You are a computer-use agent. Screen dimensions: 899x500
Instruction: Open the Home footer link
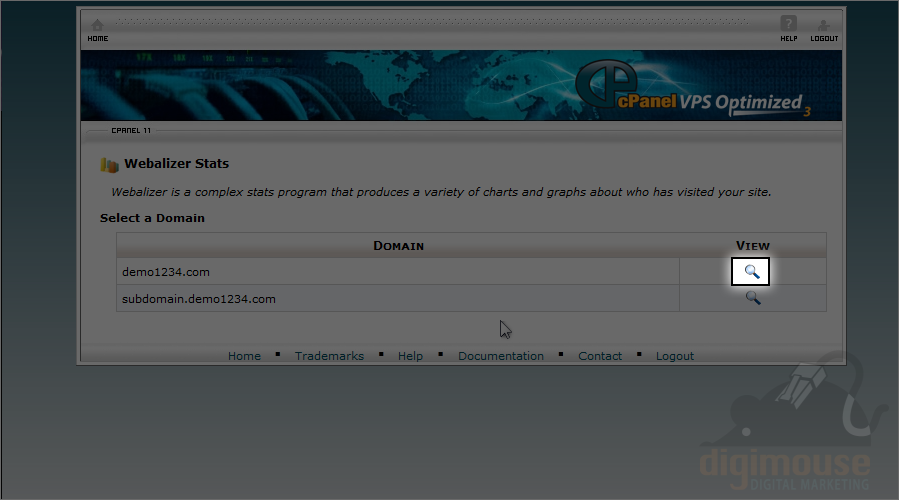244,356
